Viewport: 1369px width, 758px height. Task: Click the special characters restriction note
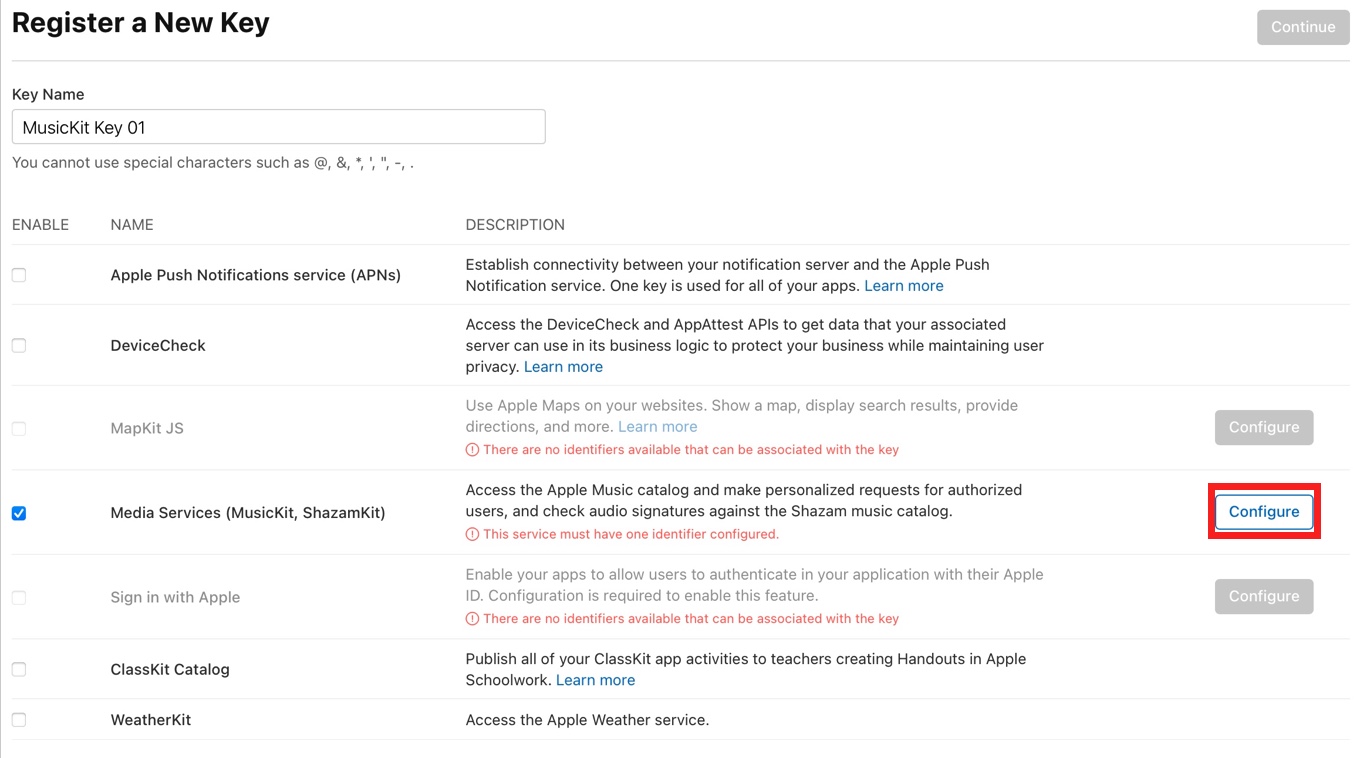point(213,162)
